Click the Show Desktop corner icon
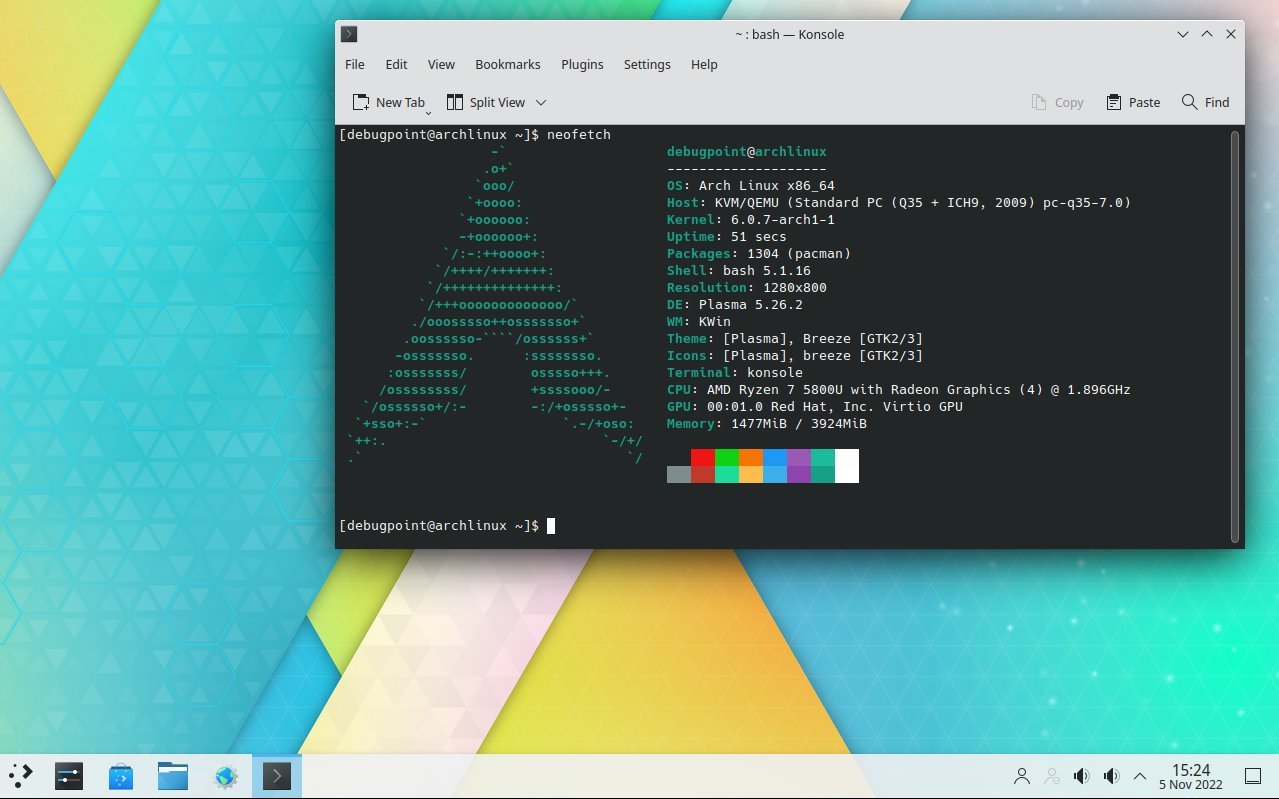This screenshot has height=799, width=1279. [x=1252, y=775]
